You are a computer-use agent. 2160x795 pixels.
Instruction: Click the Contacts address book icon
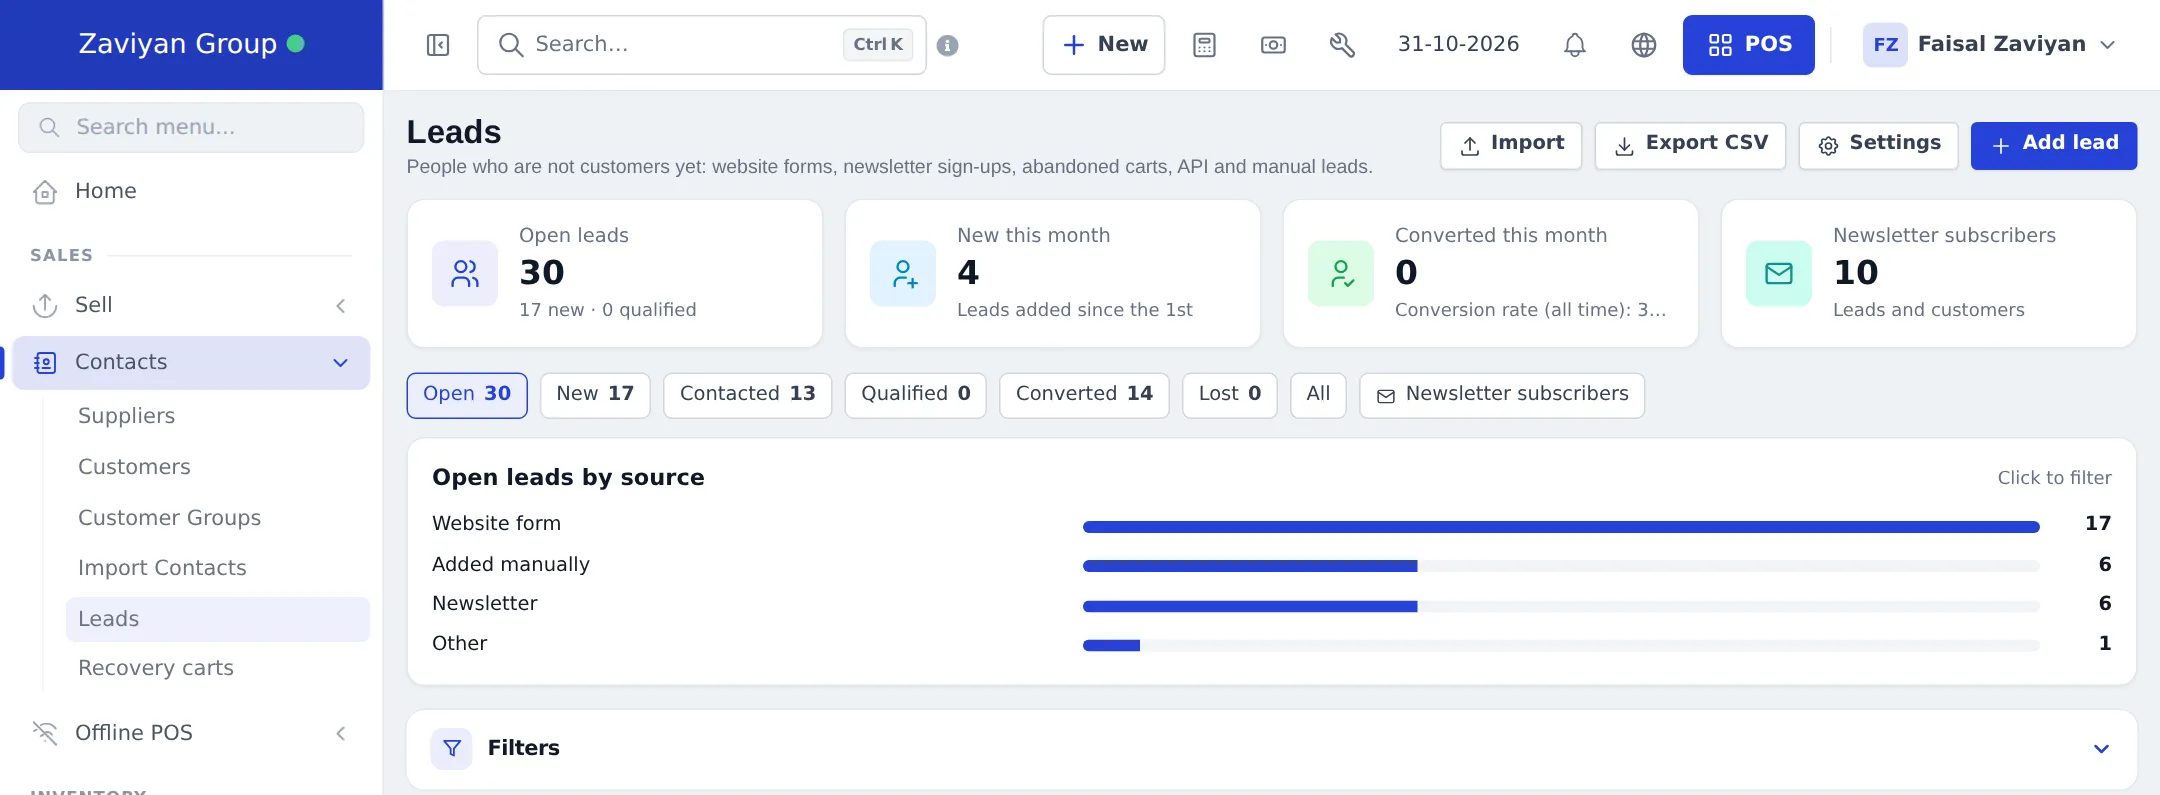[45, 363]
